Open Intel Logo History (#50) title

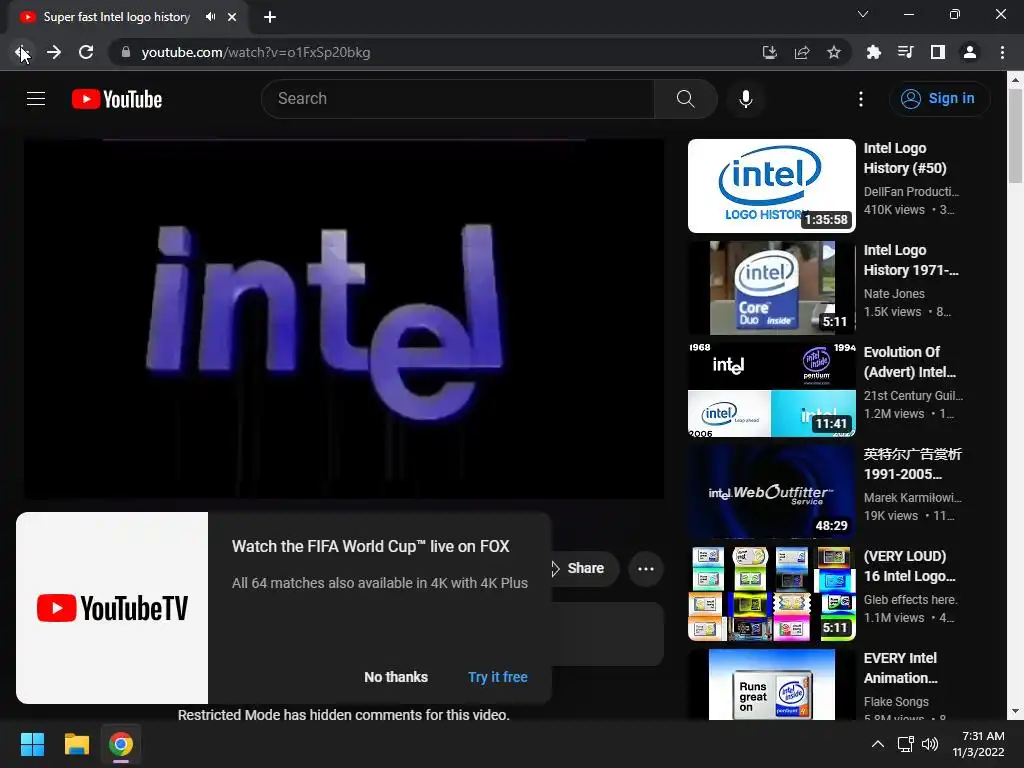pyautogui.click(x=905, y=158)
